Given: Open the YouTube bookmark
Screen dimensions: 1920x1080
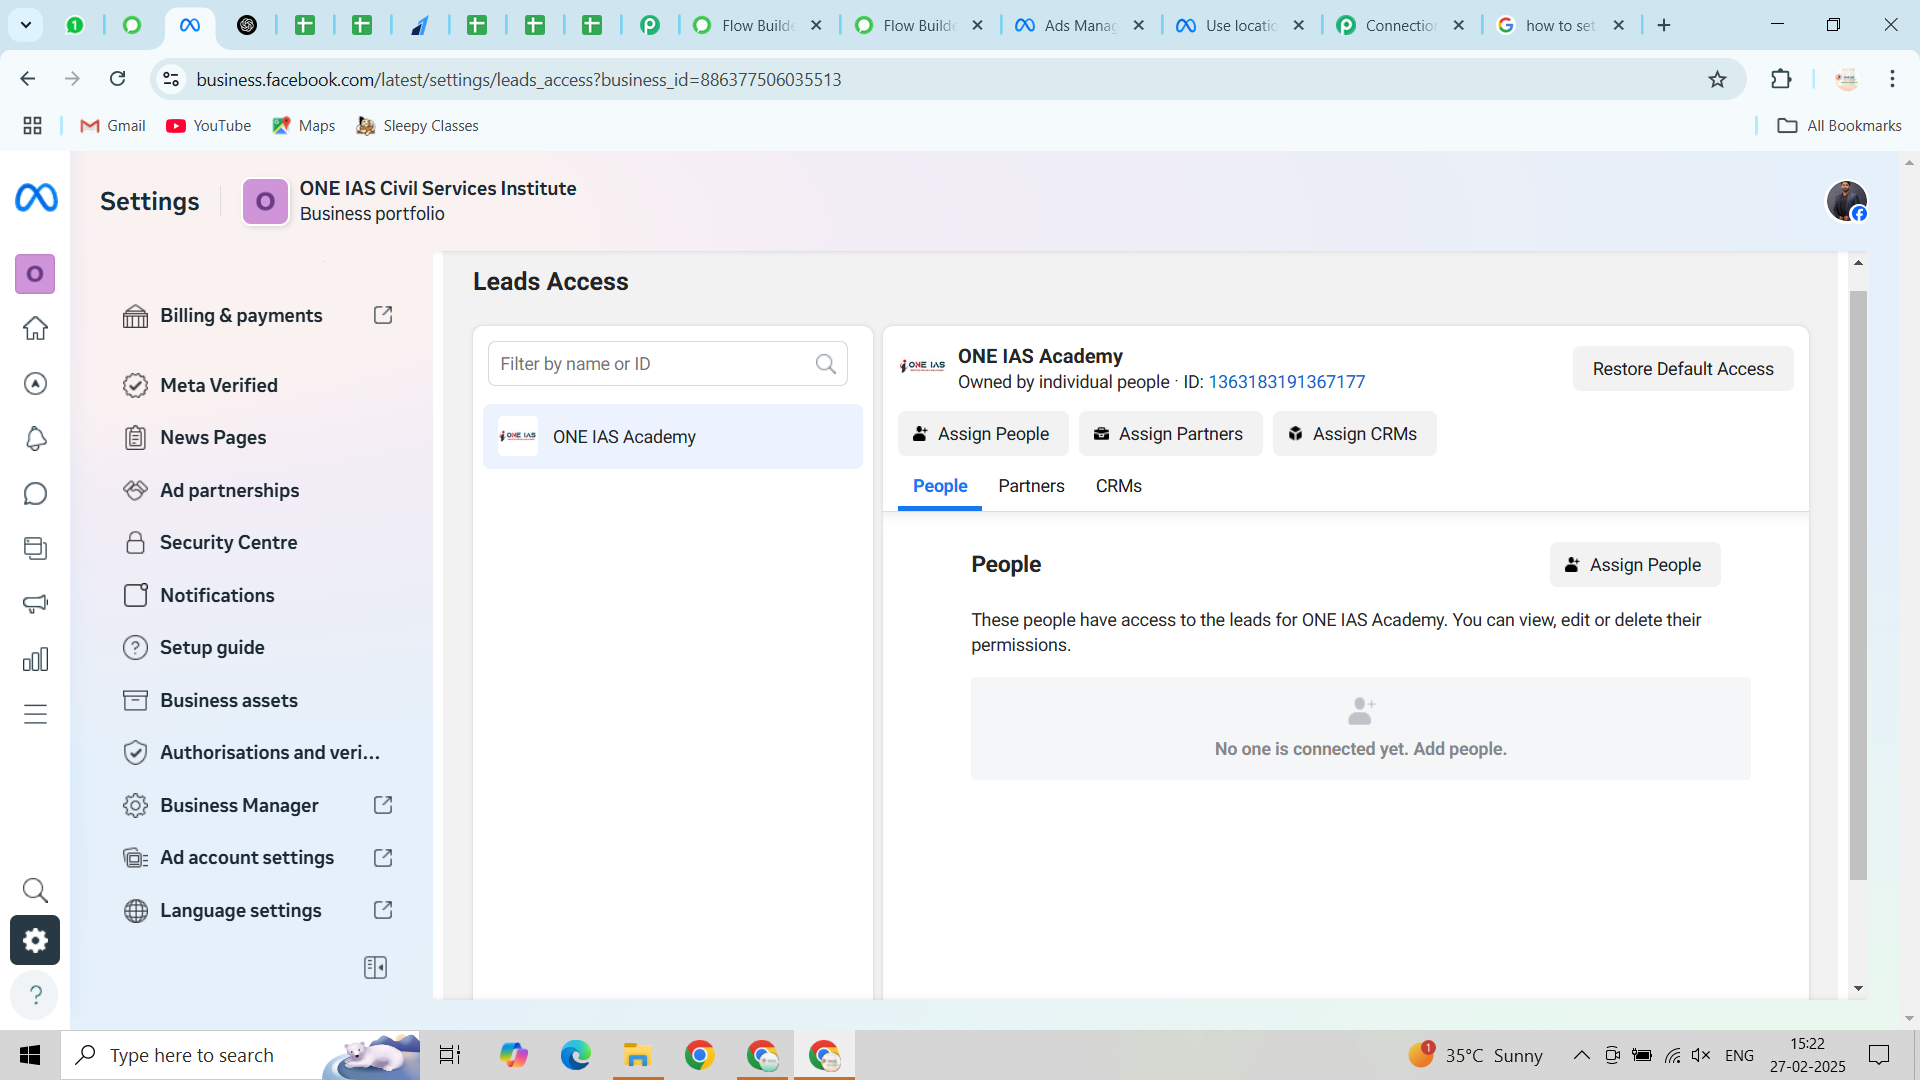Looking at the screenshot, I should [209, 126].
